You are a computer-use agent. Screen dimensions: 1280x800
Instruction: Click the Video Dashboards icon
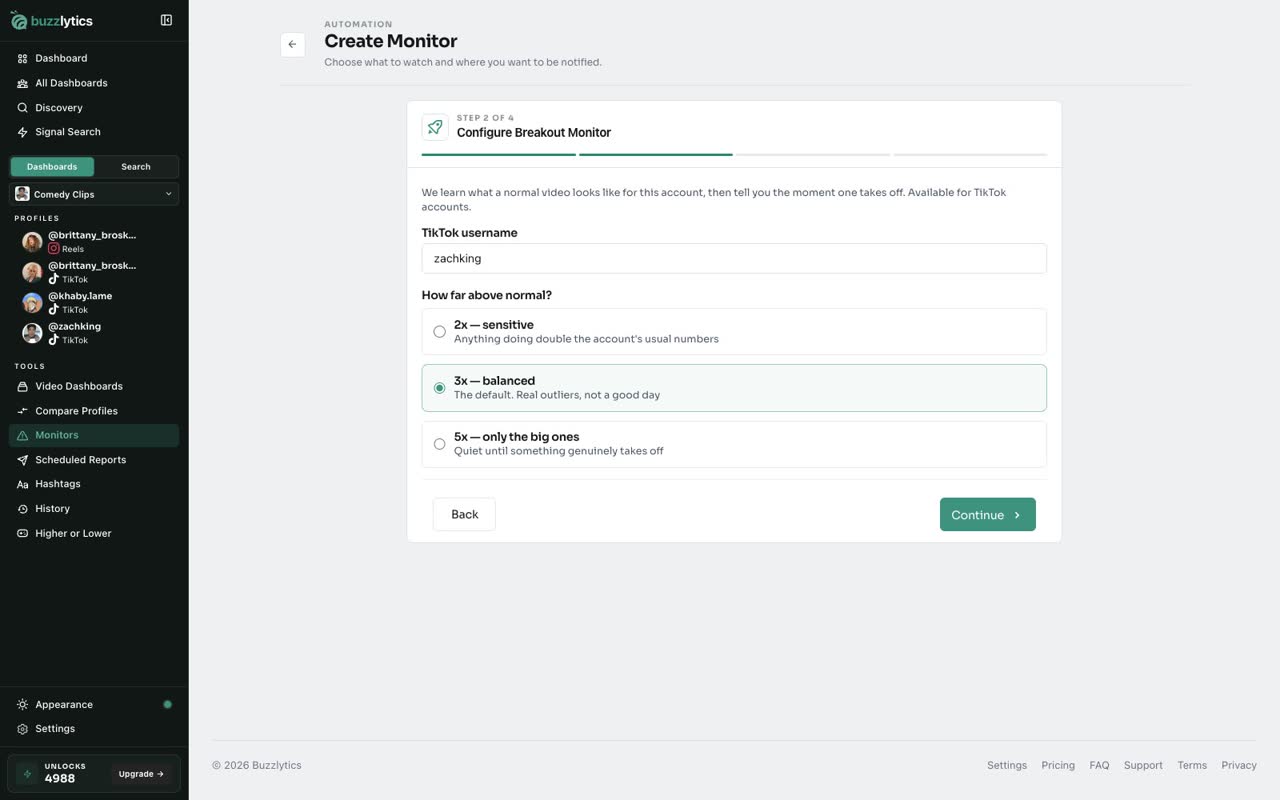click(x=23, y=386)
